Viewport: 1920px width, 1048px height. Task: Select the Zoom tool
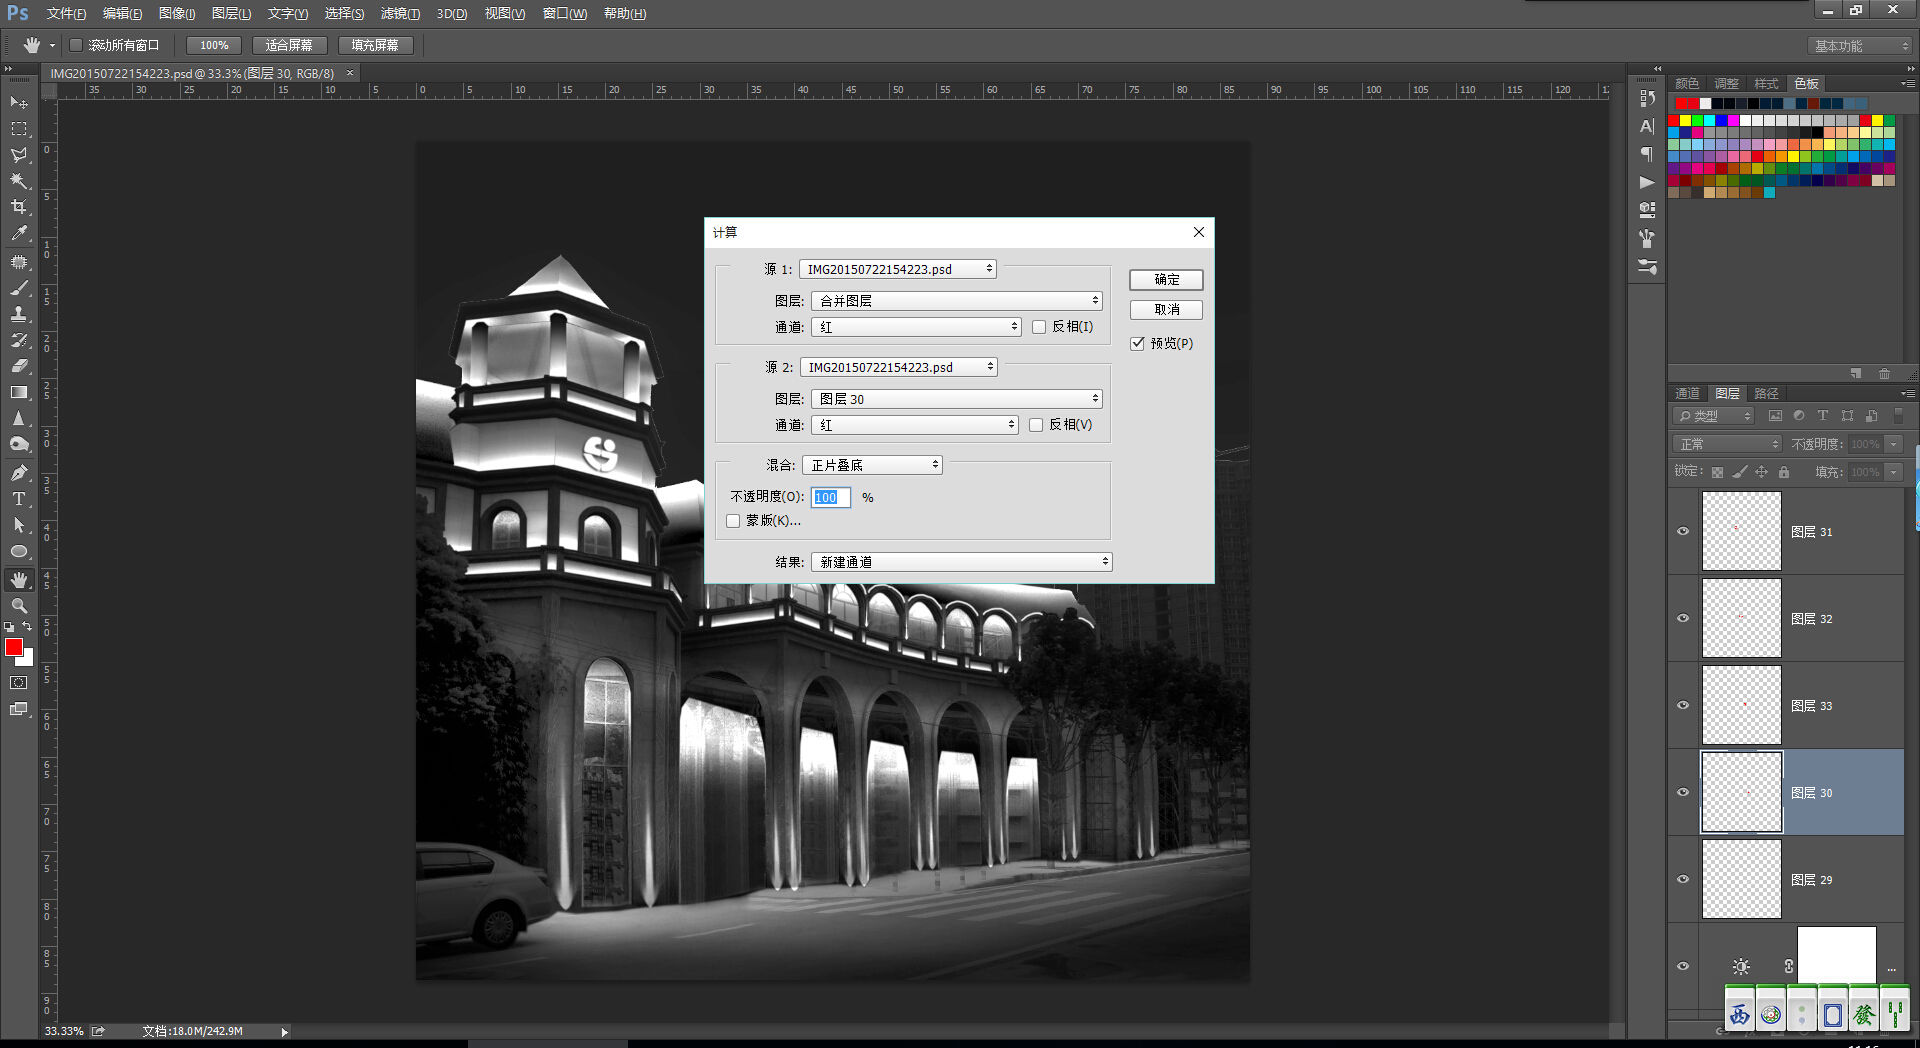(19, 606)
